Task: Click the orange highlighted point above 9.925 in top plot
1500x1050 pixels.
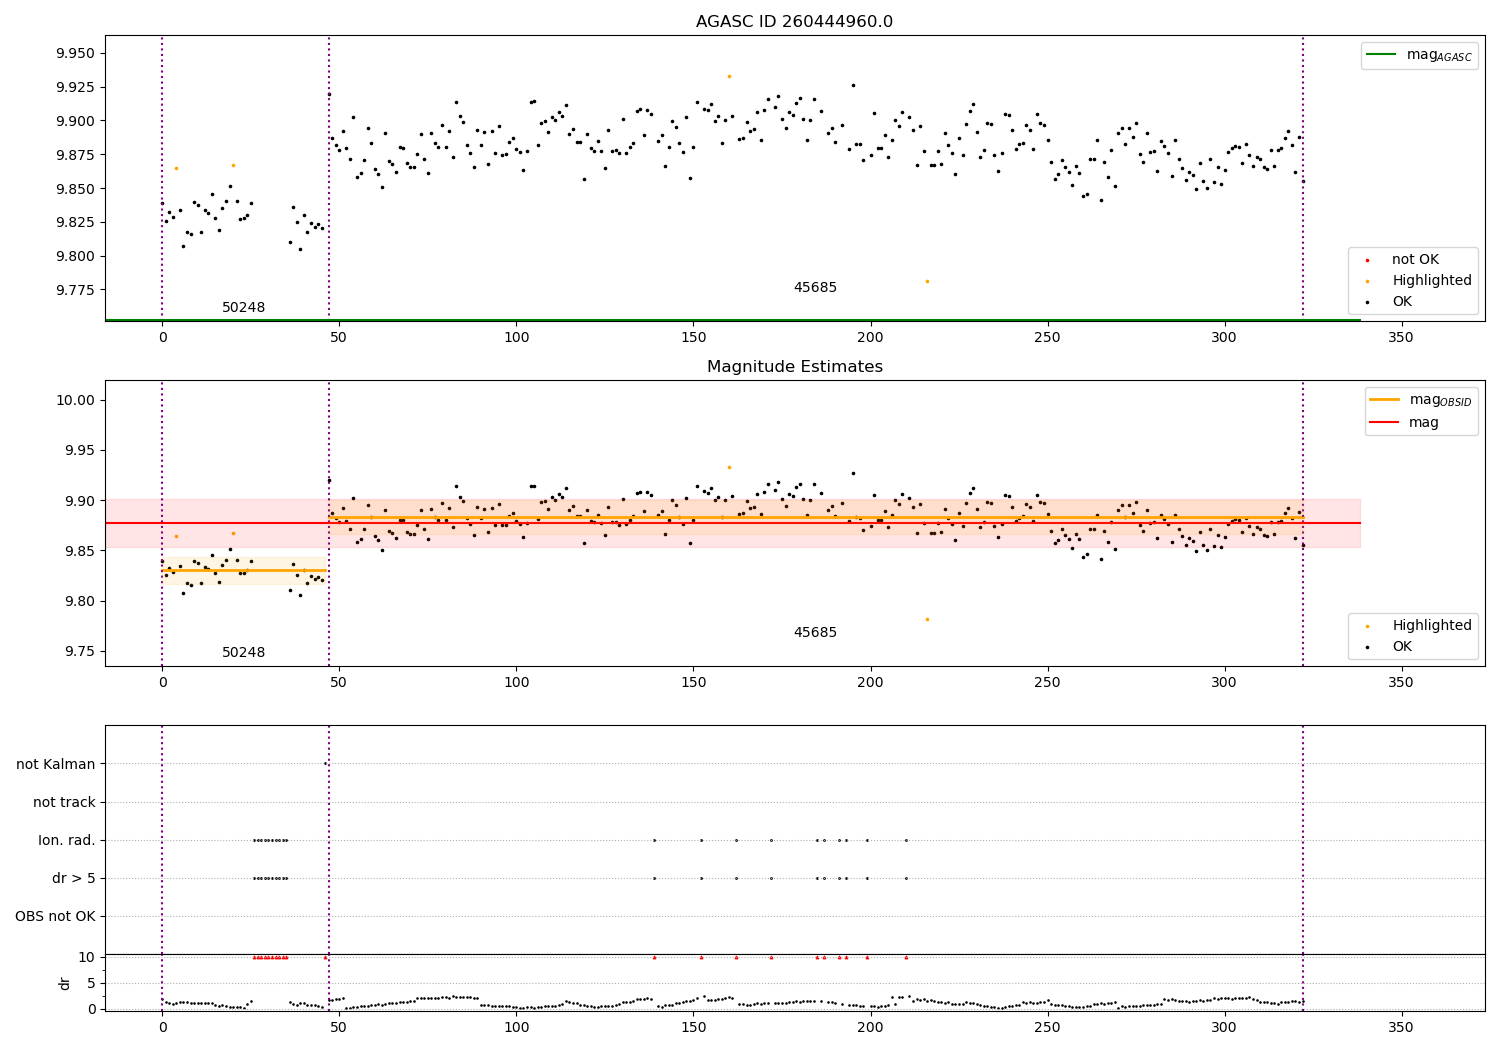Action: [x=729, y=76]
